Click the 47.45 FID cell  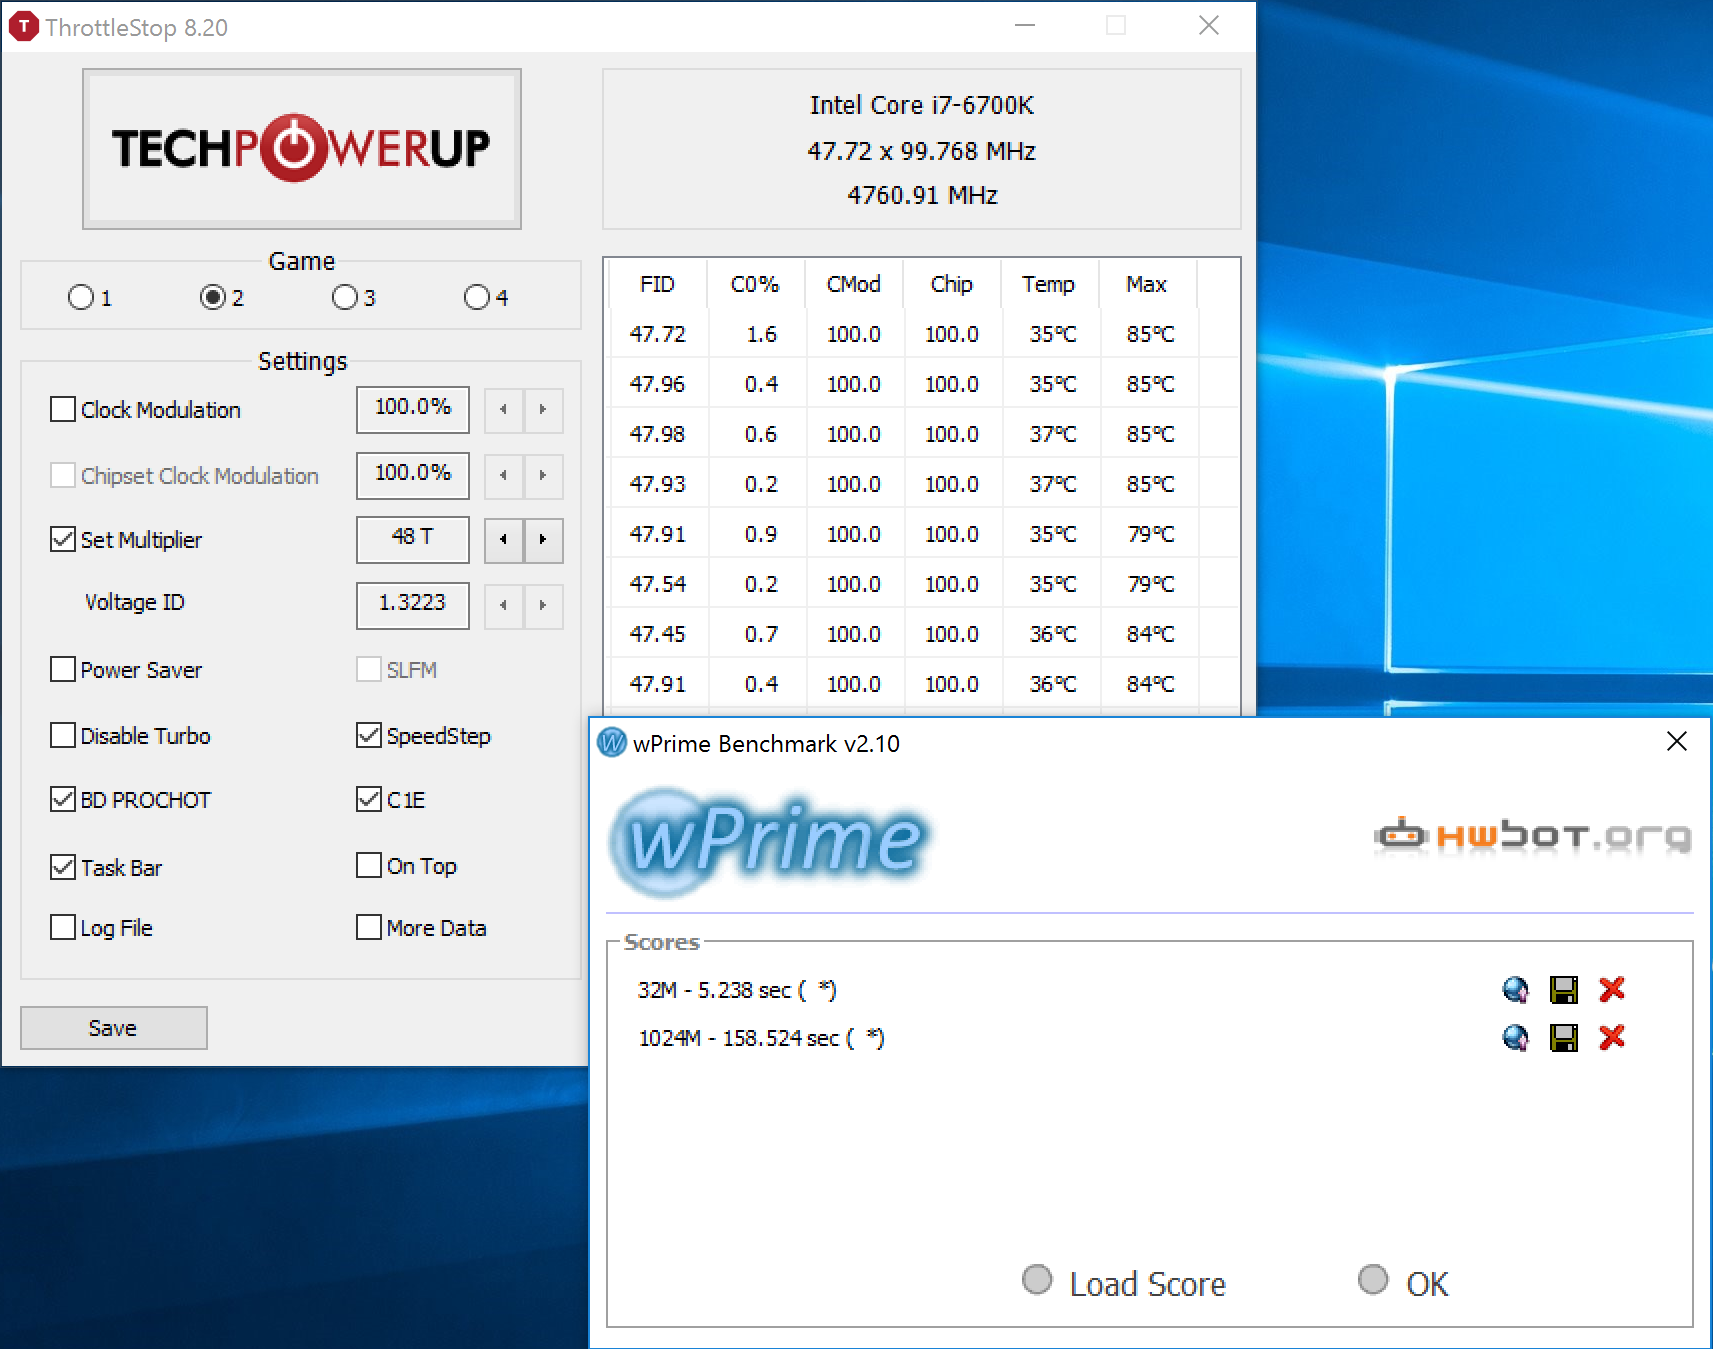[x=658, y=634]
